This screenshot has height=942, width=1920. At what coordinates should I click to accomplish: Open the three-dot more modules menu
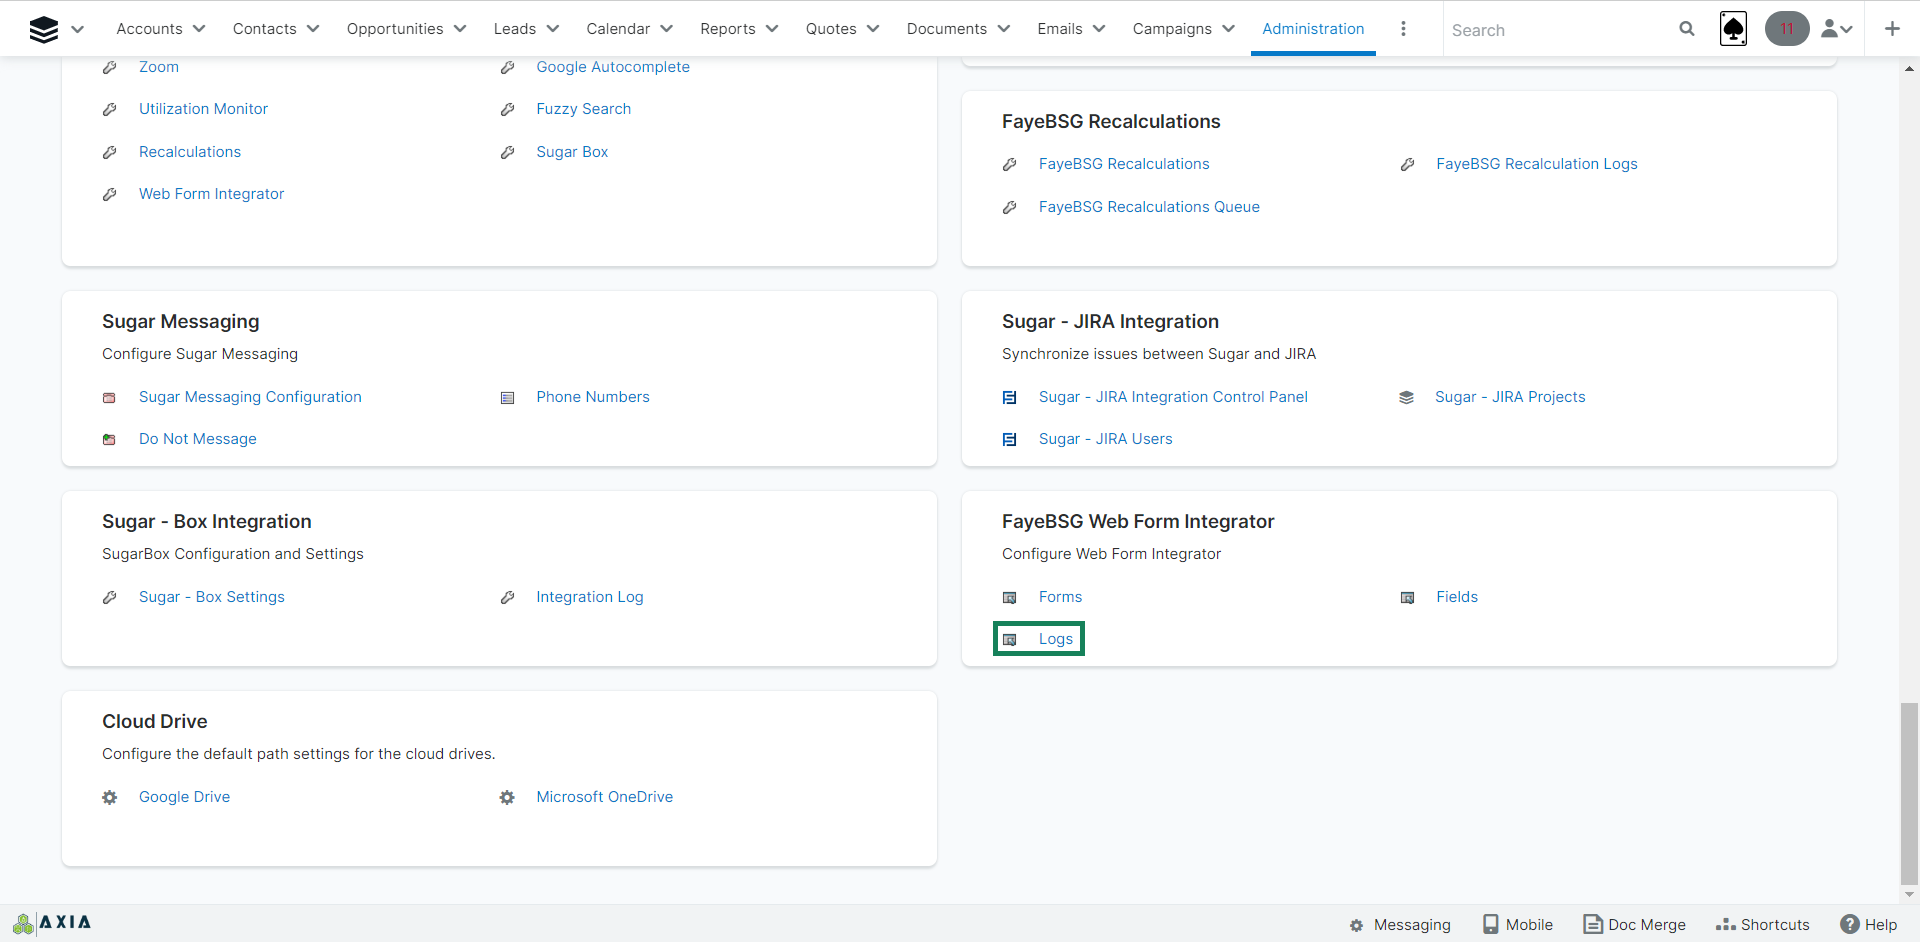pos(1403,29)
